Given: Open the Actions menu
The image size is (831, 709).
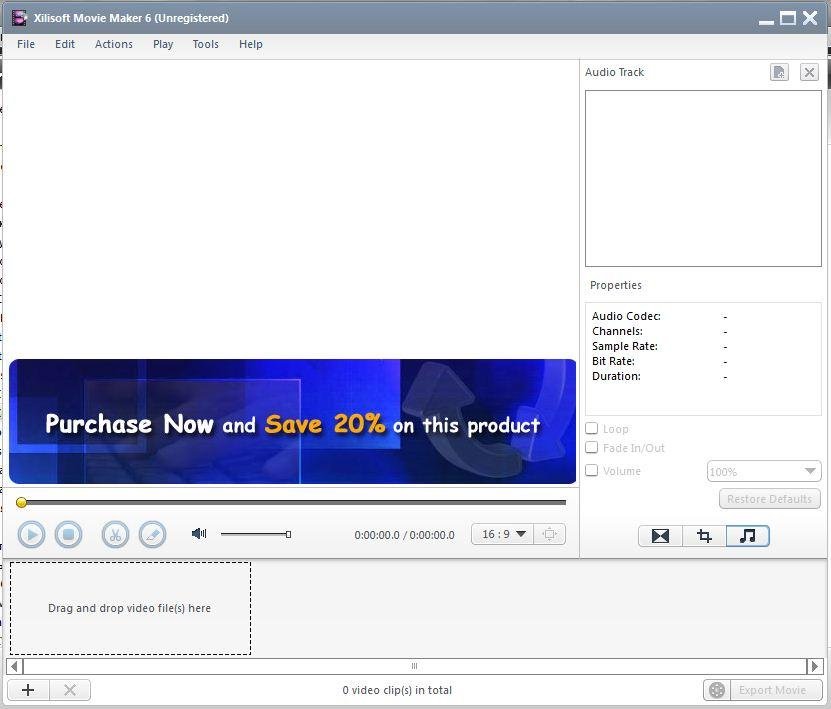Looking at the screenshot, I should 113,44.
